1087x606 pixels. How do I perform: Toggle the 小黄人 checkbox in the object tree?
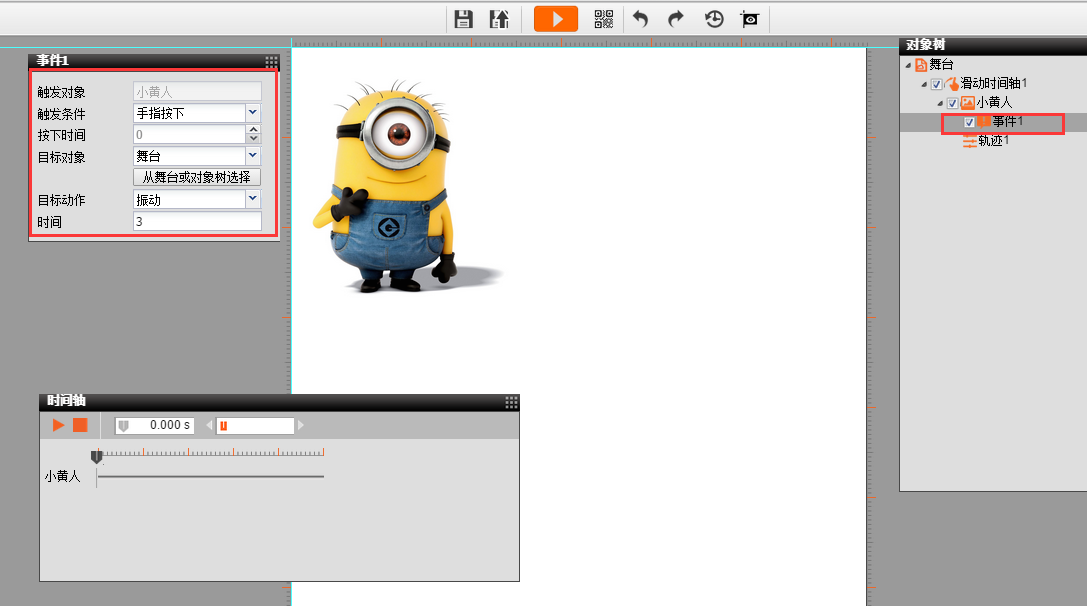coord(953,103)
